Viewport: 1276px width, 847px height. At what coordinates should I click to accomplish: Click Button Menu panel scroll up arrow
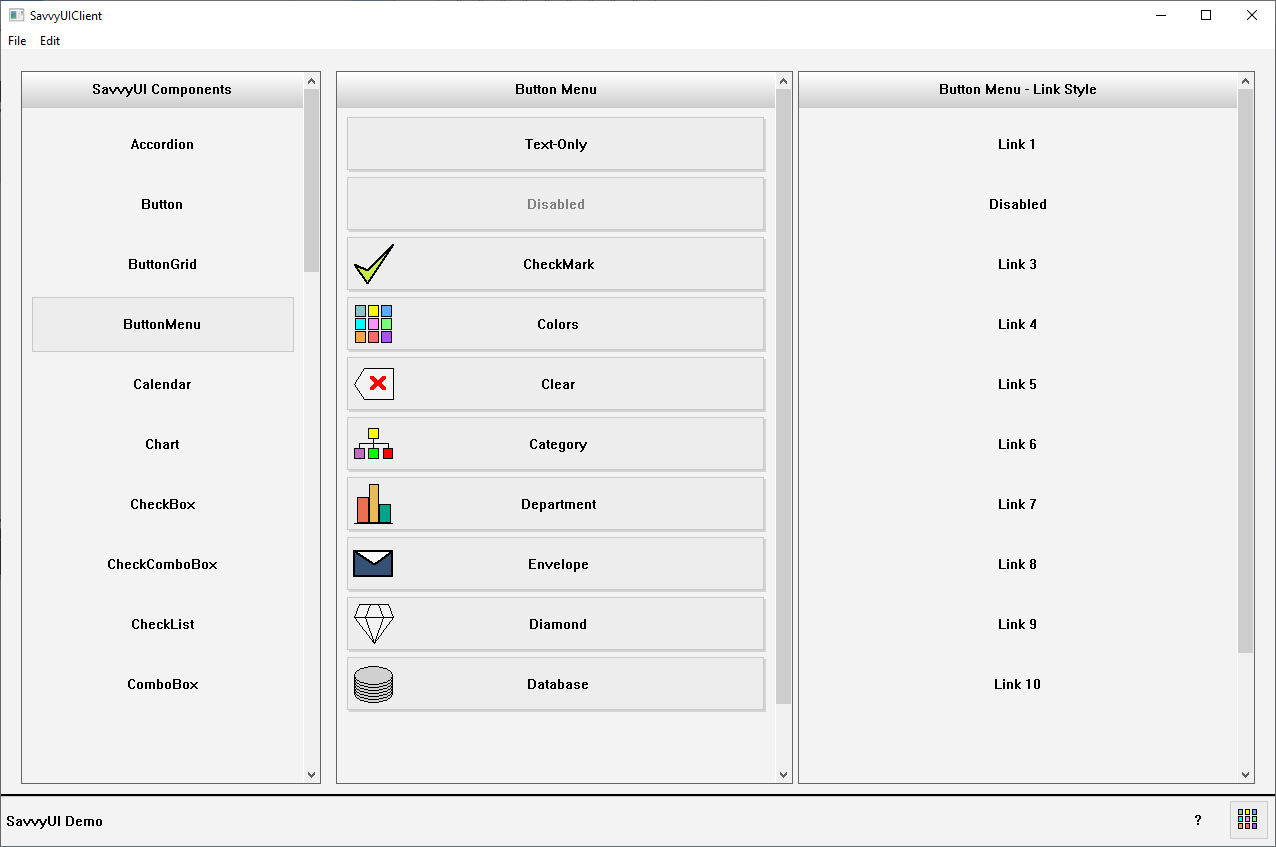tap(783, 81)
